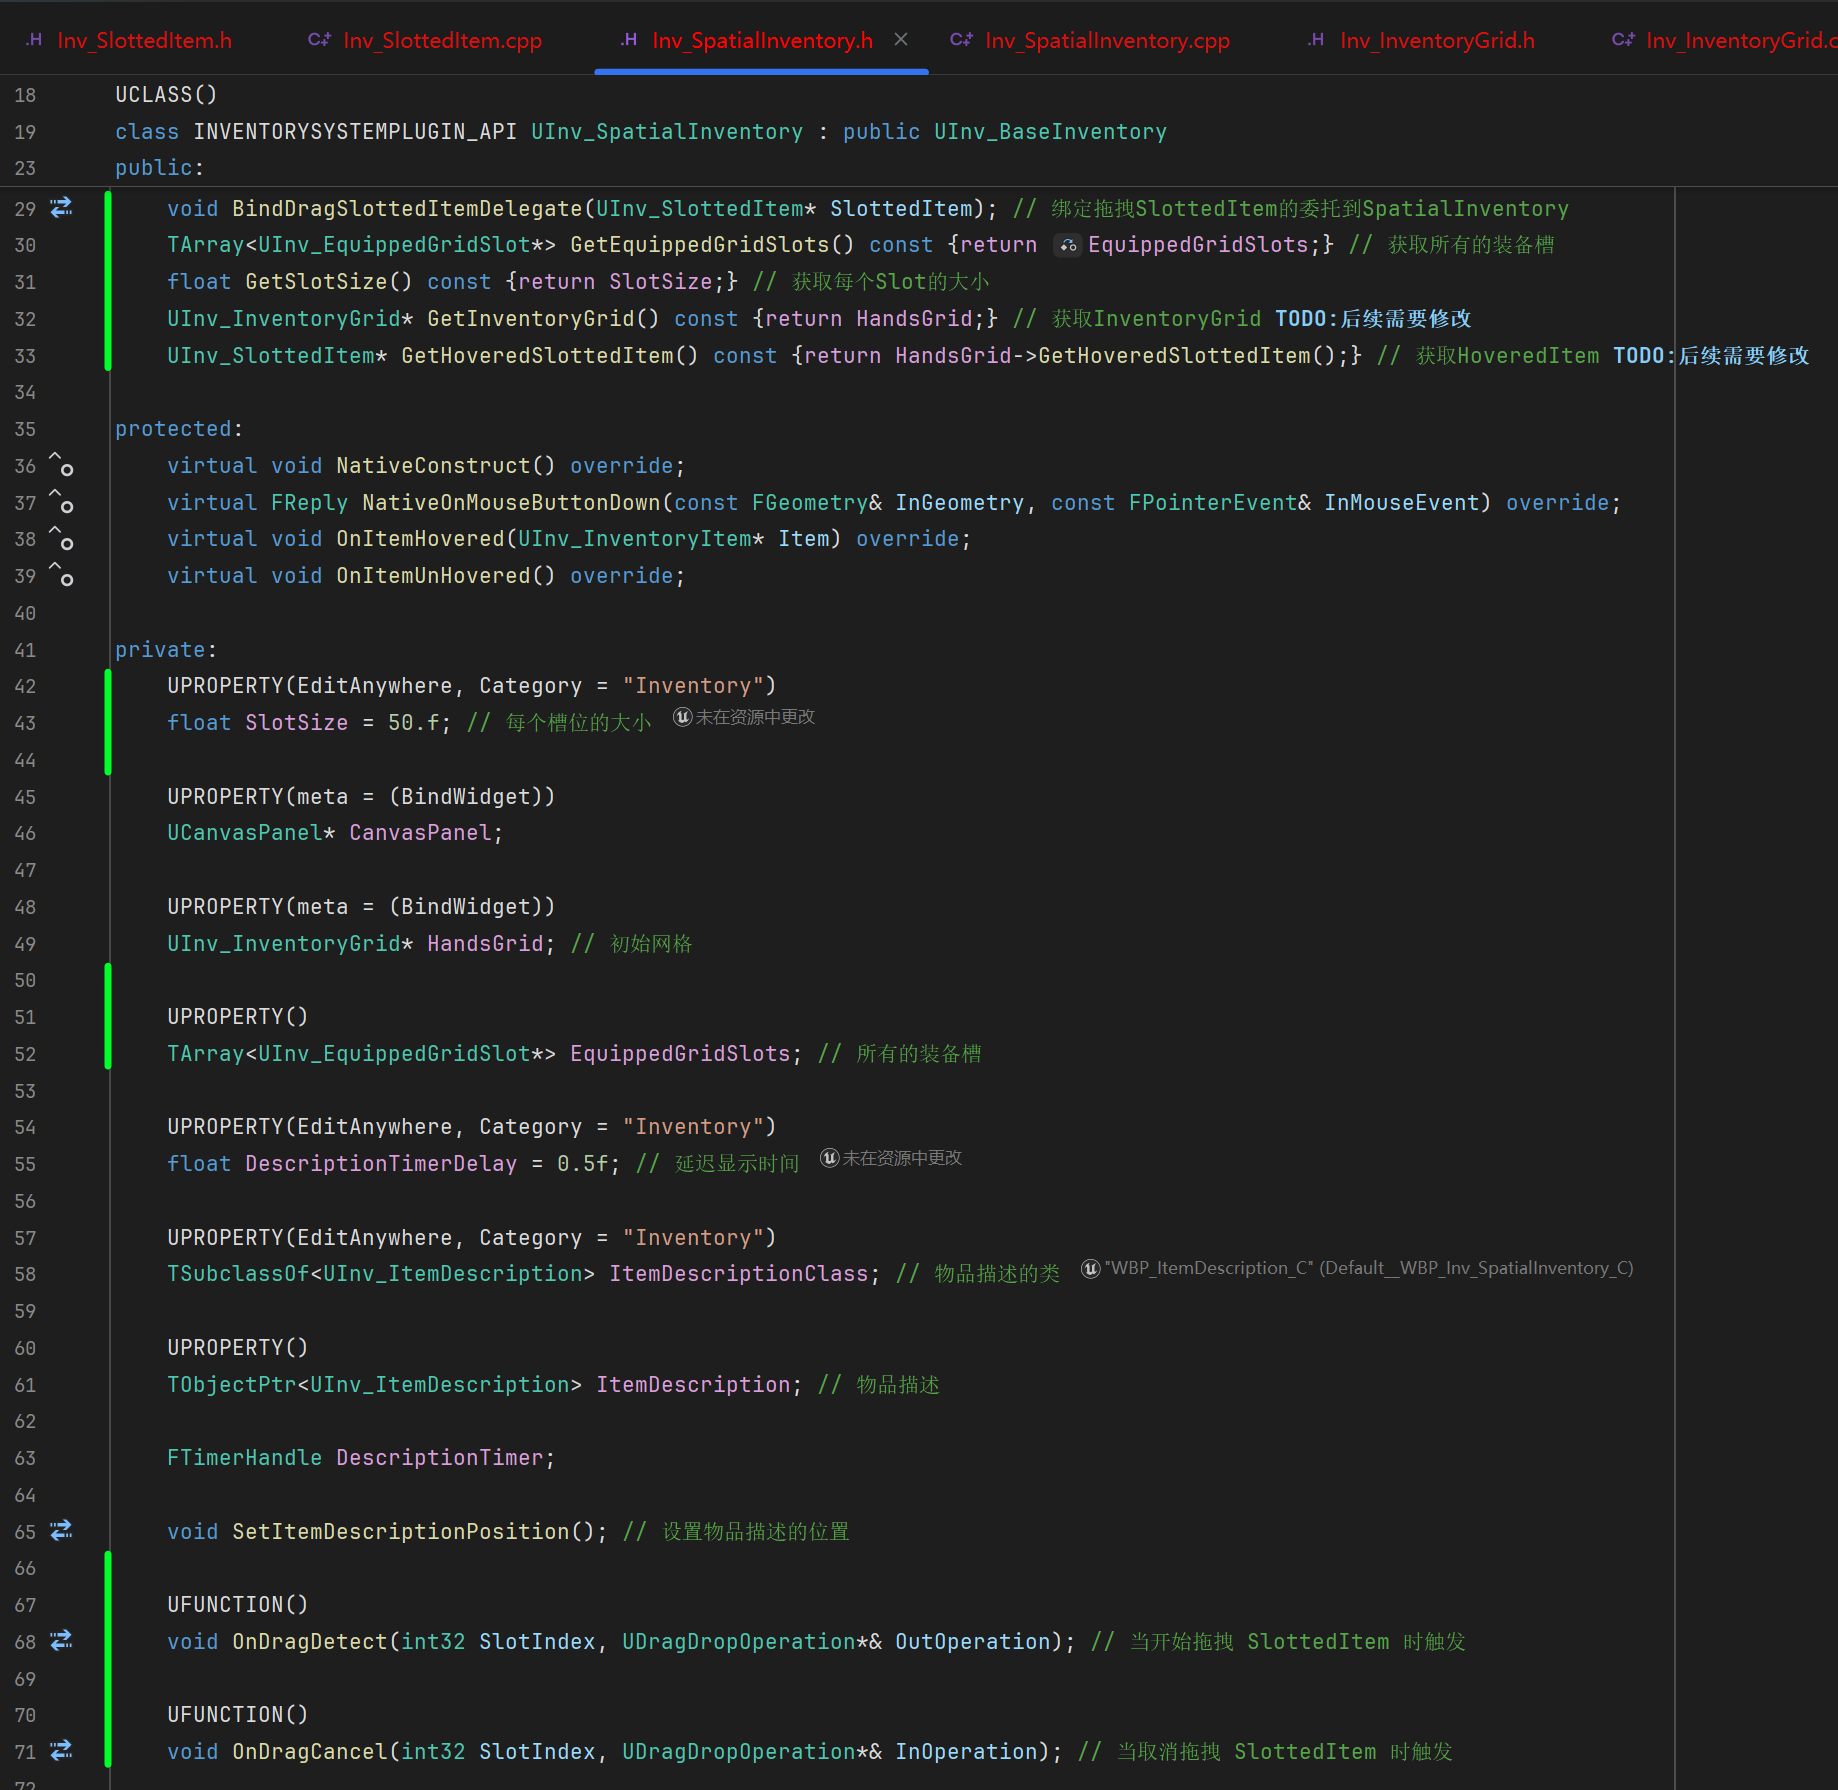1838x1790 pixels.
Task: Click the NativeOnMouseButtonDown function name
Action: (x=511, y=503)
